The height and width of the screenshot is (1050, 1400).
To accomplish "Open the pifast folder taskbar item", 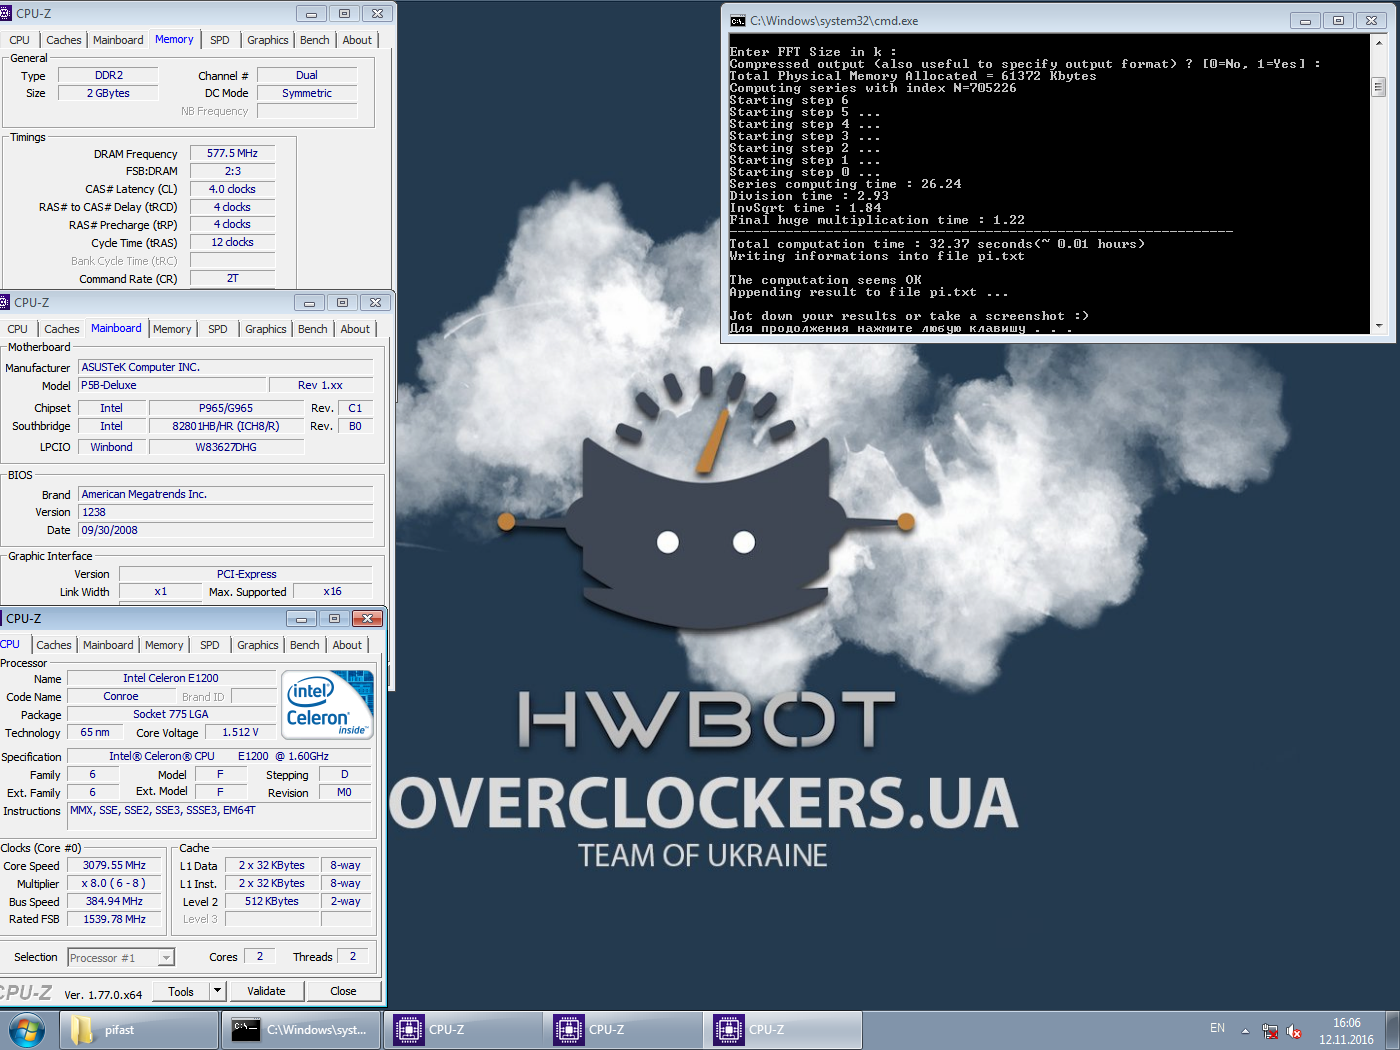I will tap(140, 1030).
